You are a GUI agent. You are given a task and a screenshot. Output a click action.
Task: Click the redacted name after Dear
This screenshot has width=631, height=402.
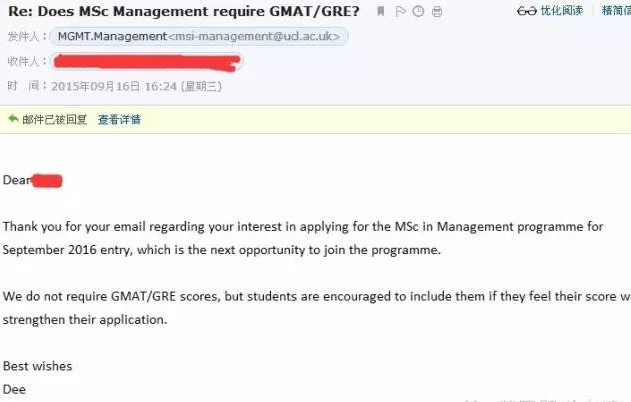47,181
